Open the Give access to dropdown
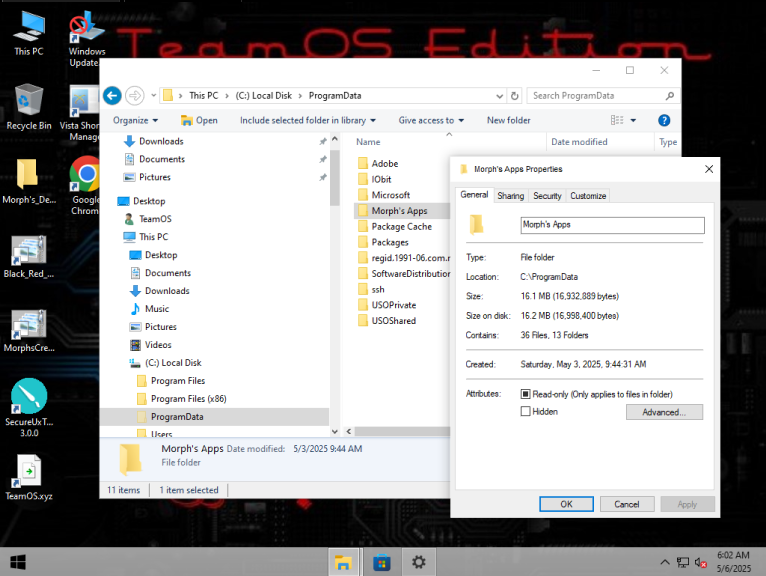The image size is (766, 576). click(x=431, y=120)
